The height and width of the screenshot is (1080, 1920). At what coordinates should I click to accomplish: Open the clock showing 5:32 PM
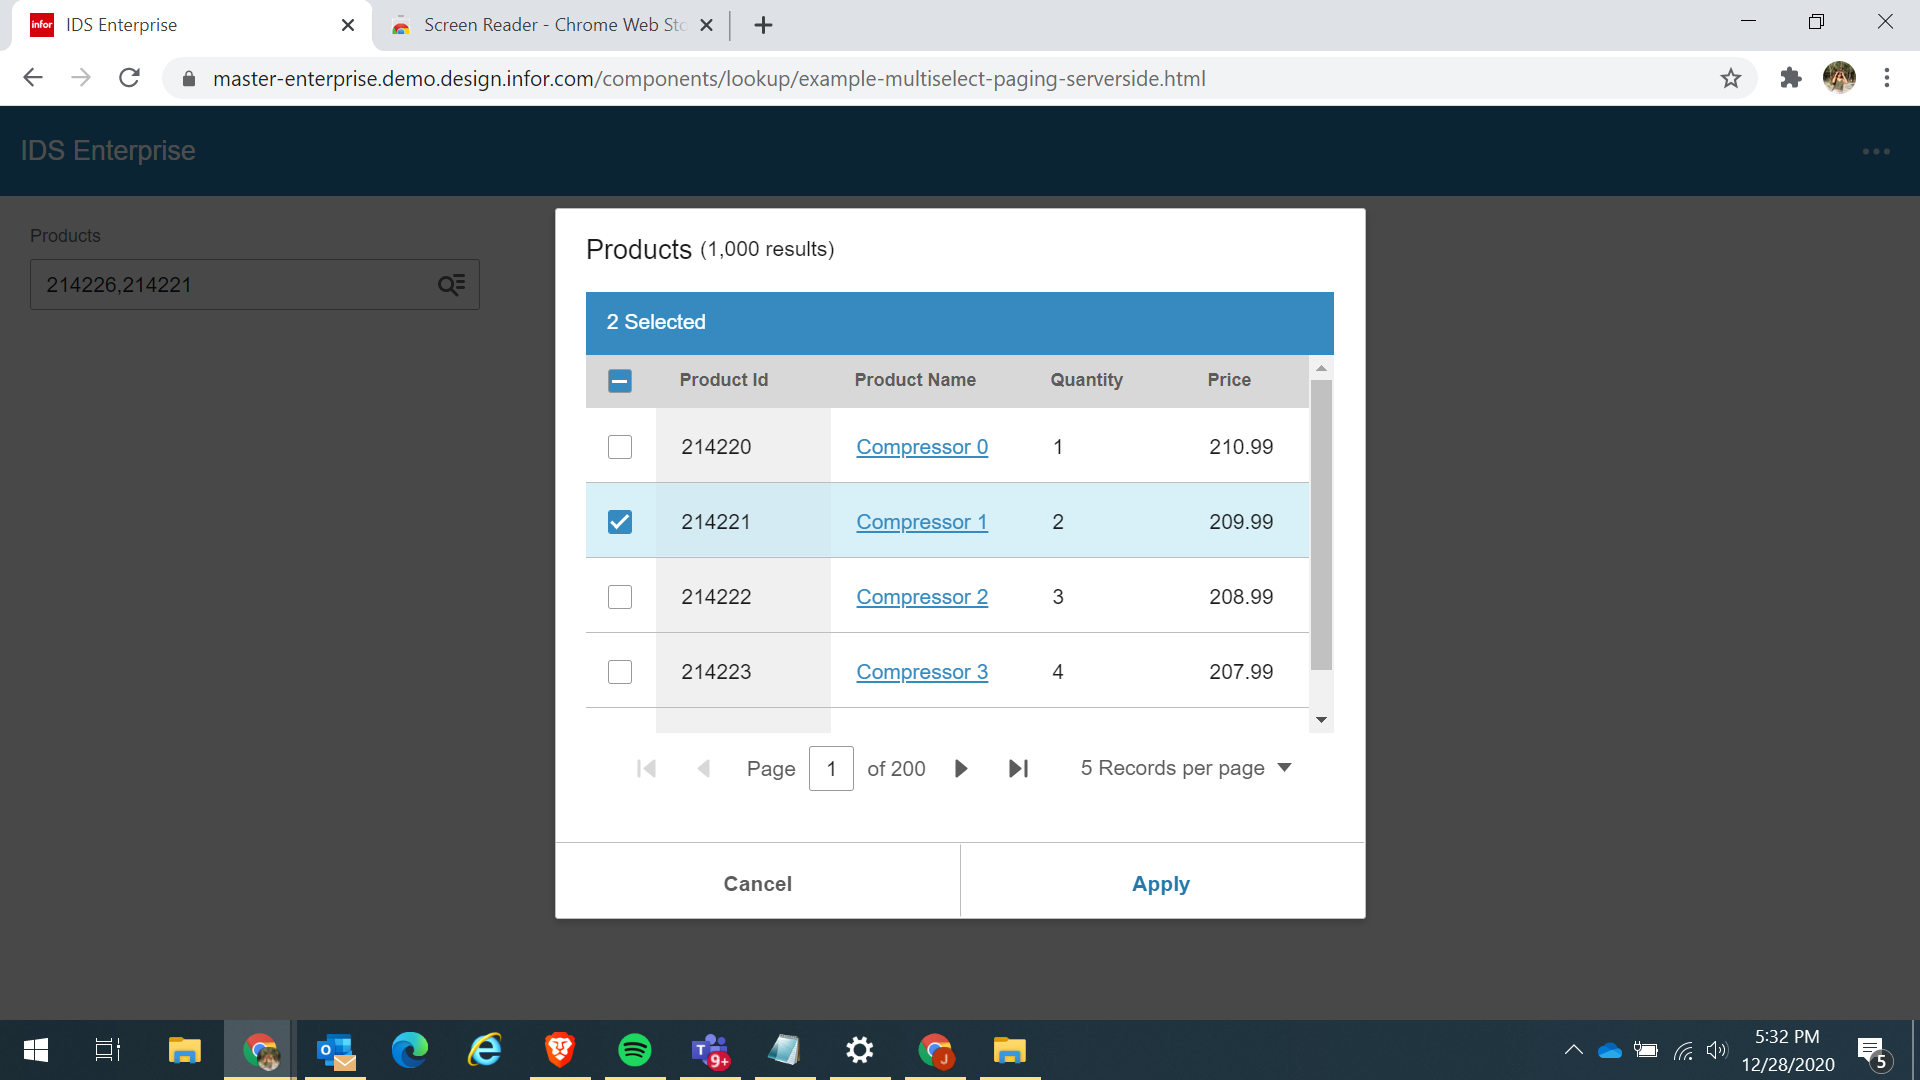tap(1788, 1050)
